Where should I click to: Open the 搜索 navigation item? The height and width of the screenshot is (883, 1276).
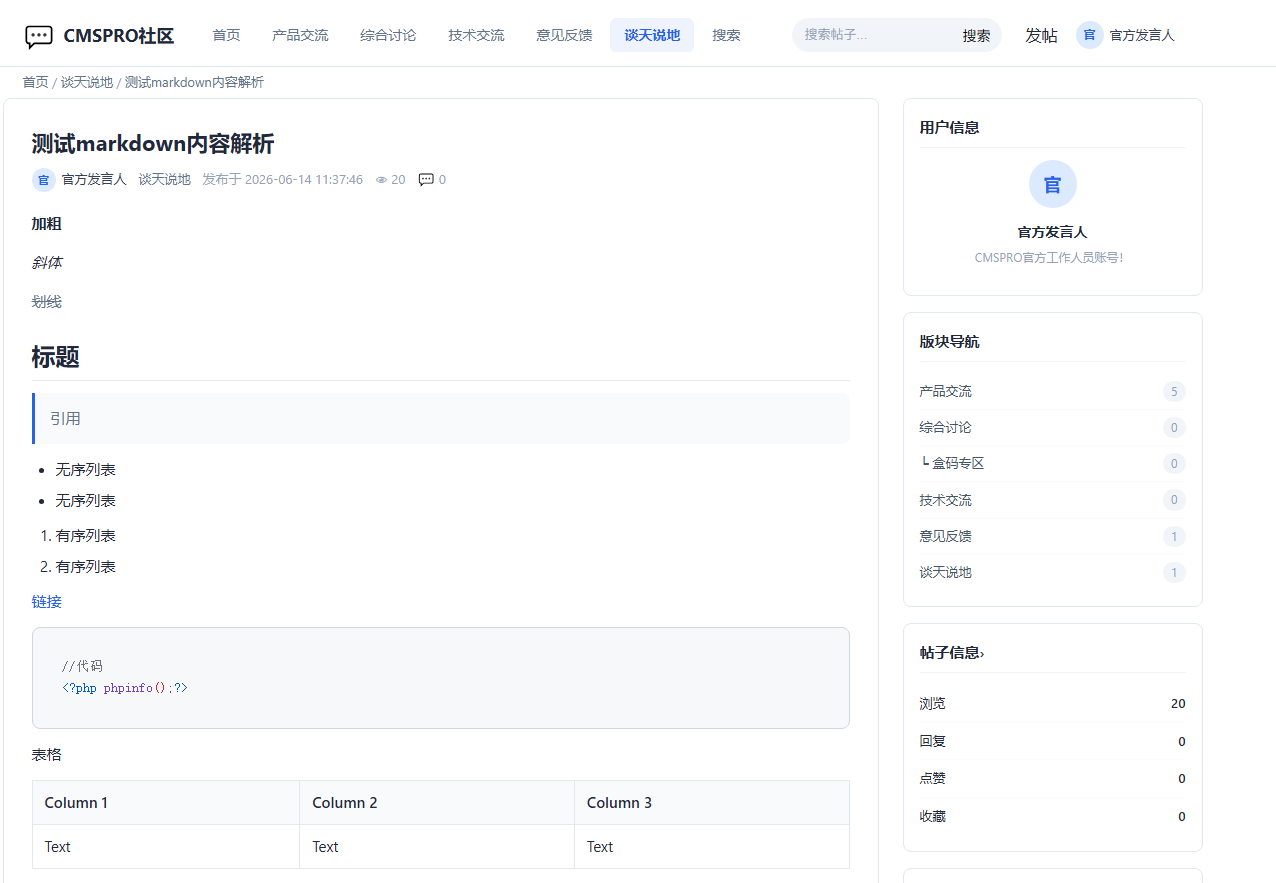tap(726, 35)
